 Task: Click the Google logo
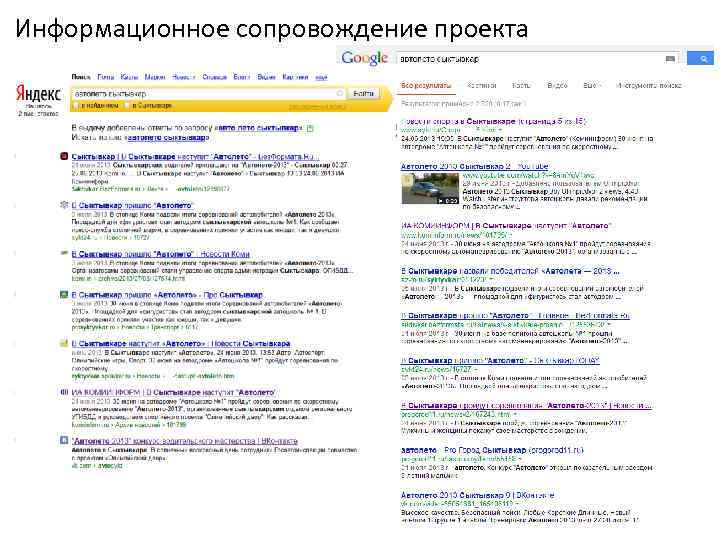[365, 58]
